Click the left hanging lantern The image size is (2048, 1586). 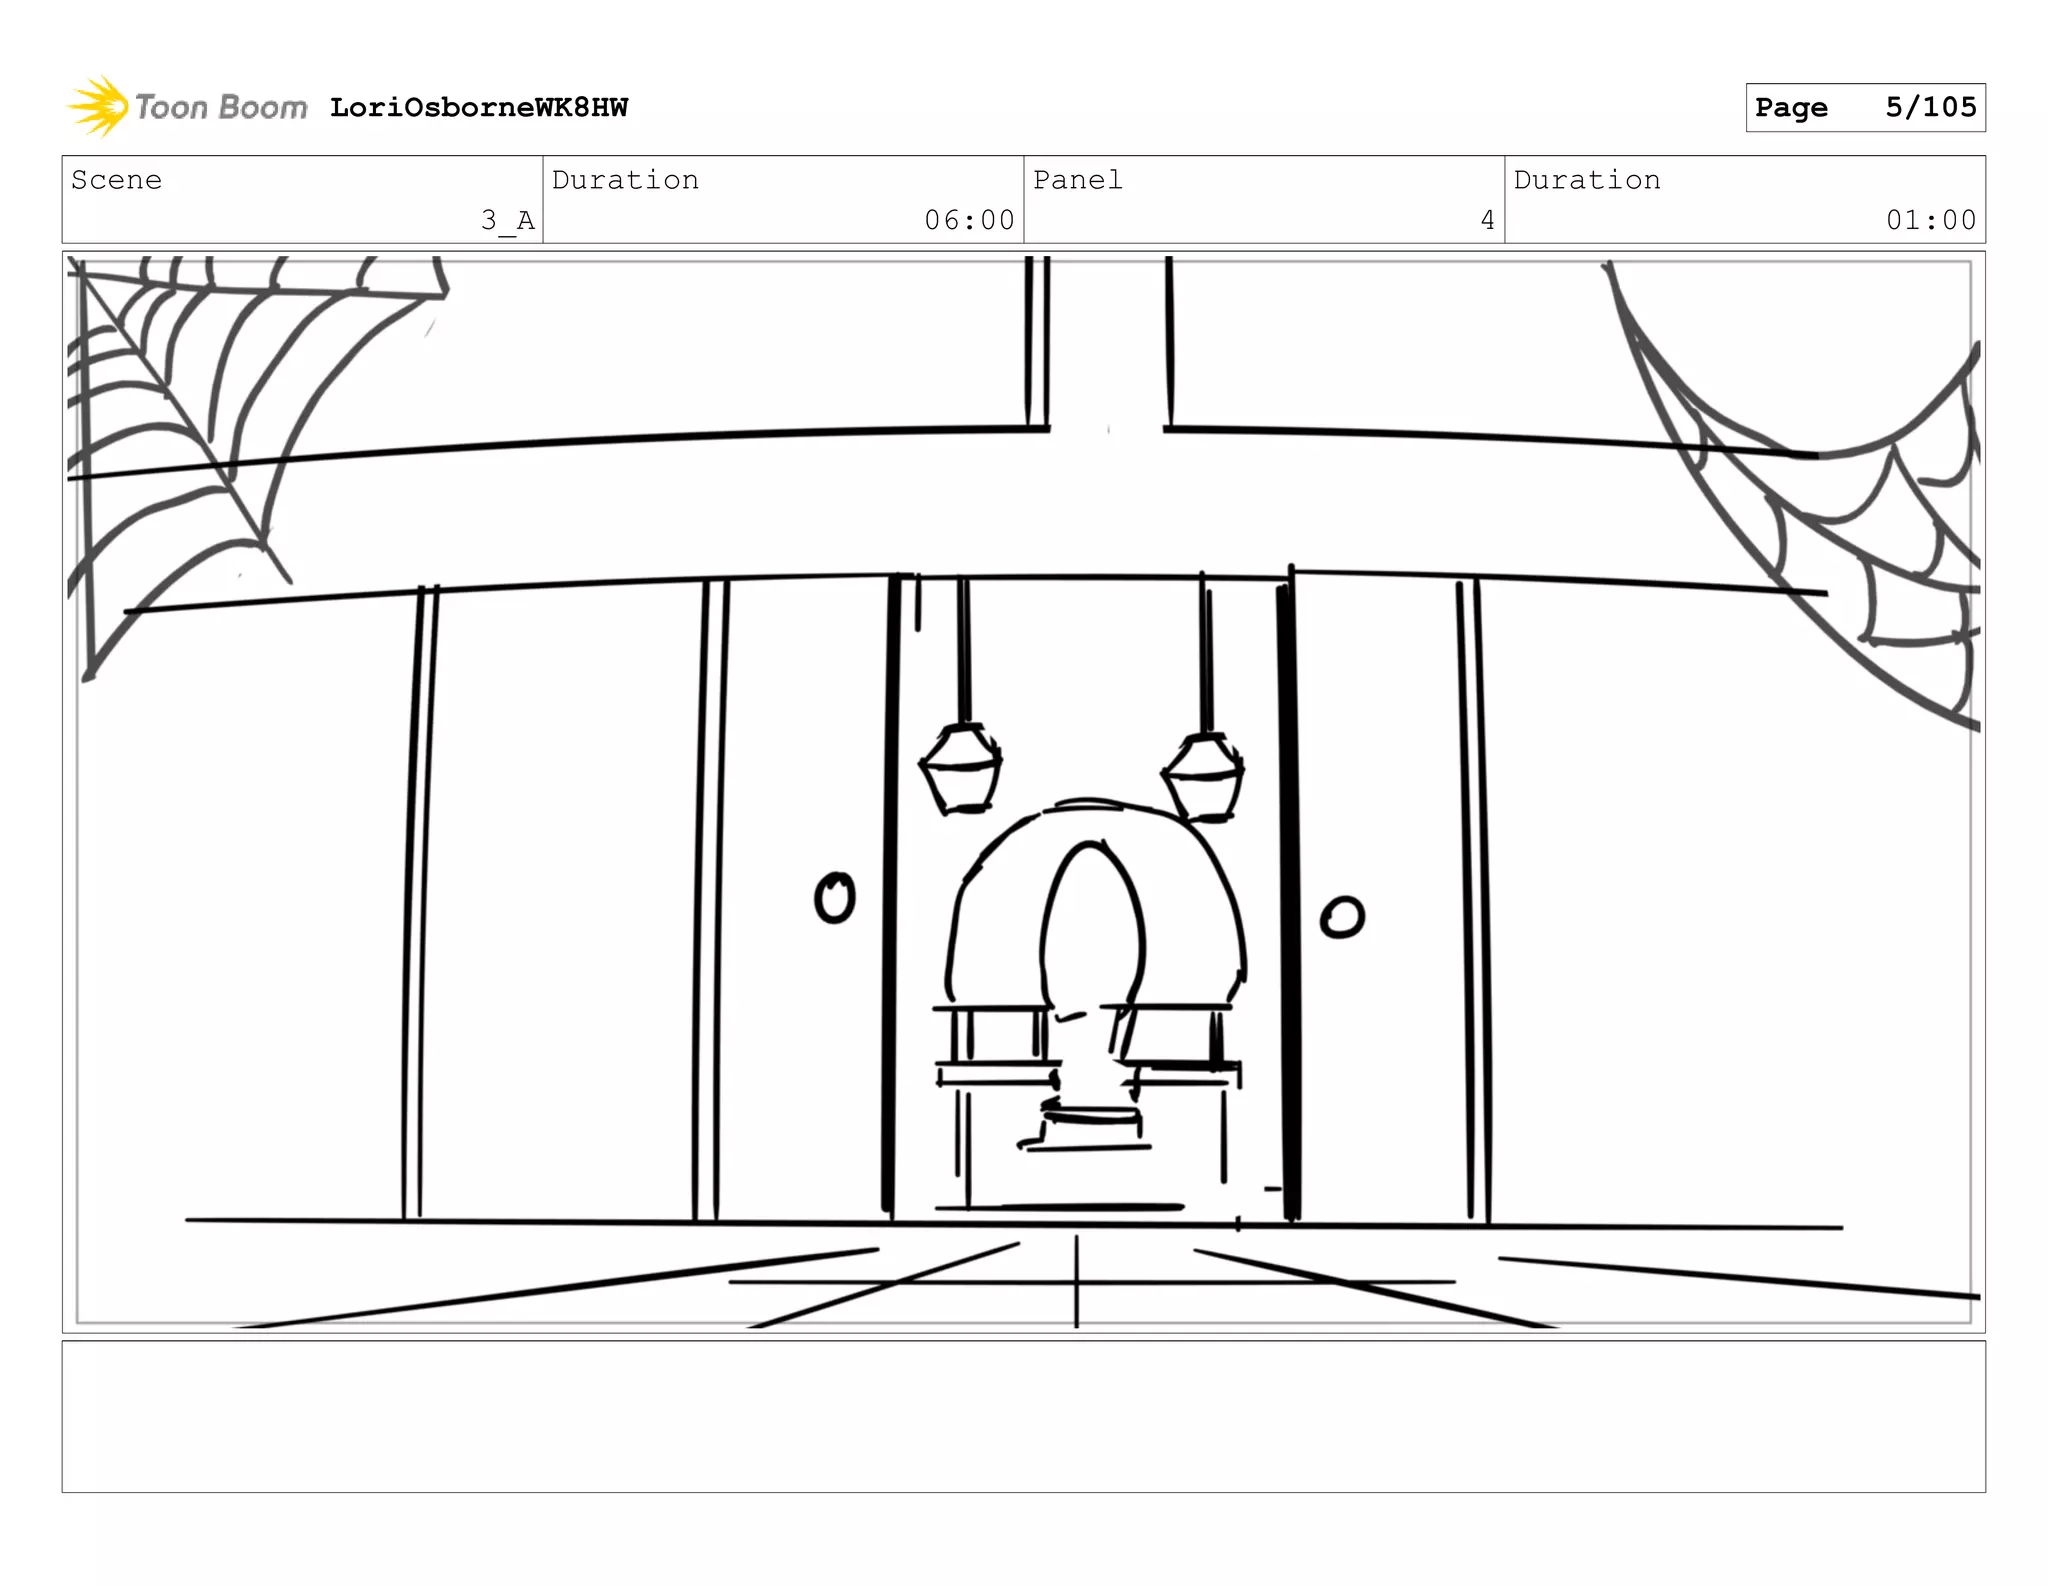pyautogui.click(x=961, y=768)
